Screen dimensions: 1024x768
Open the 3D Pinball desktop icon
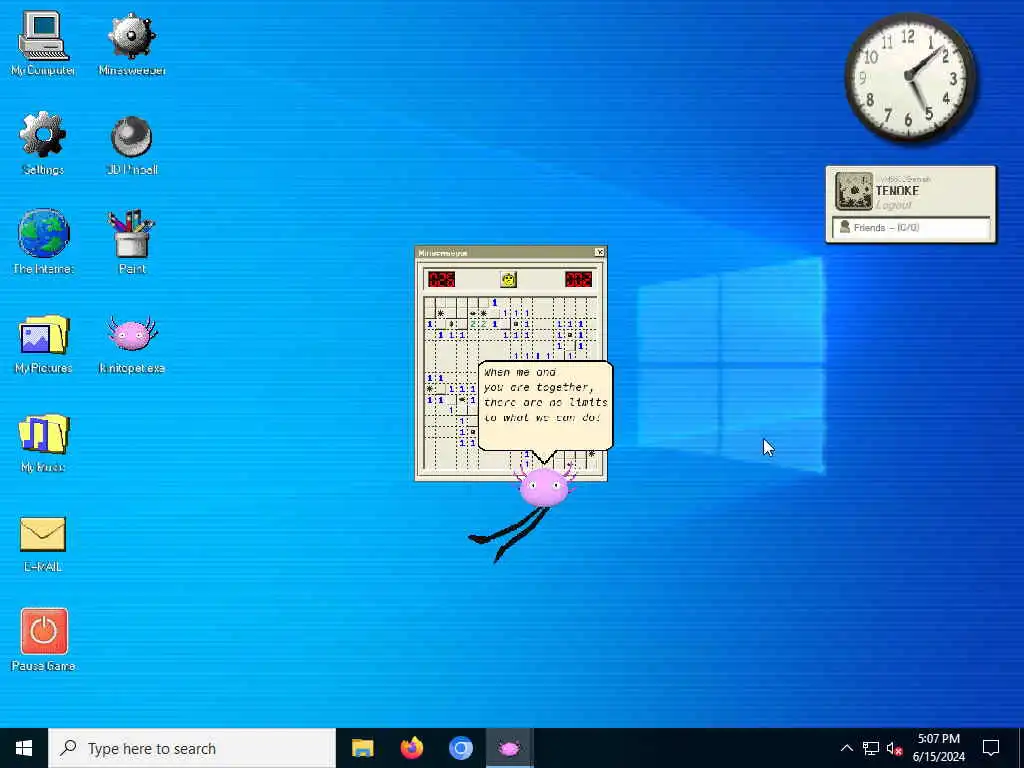point(132,145)
